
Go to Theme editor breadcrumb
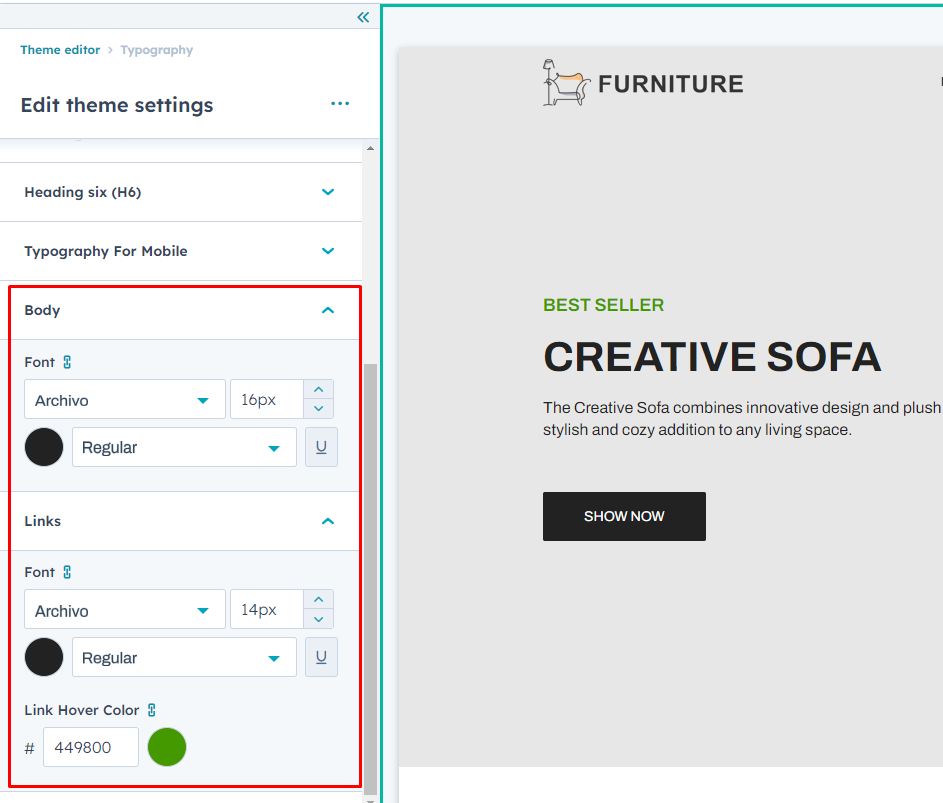[x=60, y=50]
